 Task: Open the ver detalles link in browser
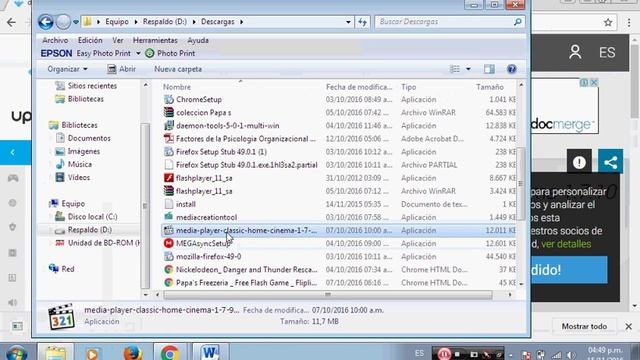(566, 244)
